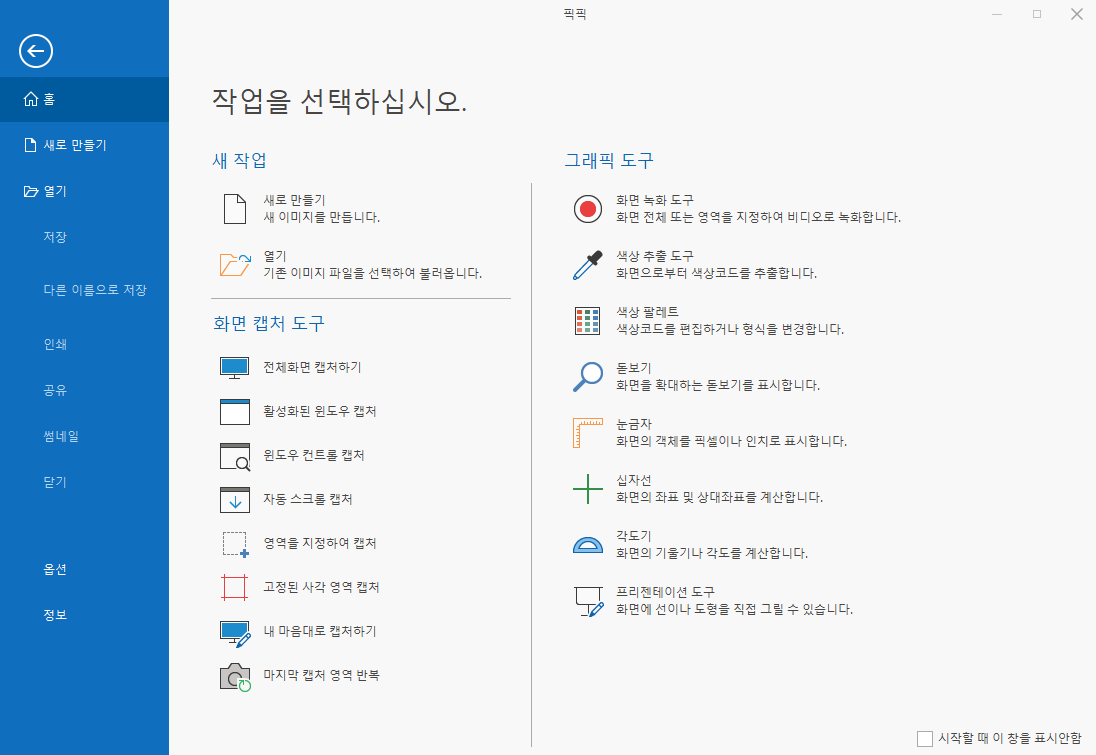Click the 윈도우 컨트롤 캡처 label
This screenshot has width=1096, height=755.
click(x=314, y=455)
